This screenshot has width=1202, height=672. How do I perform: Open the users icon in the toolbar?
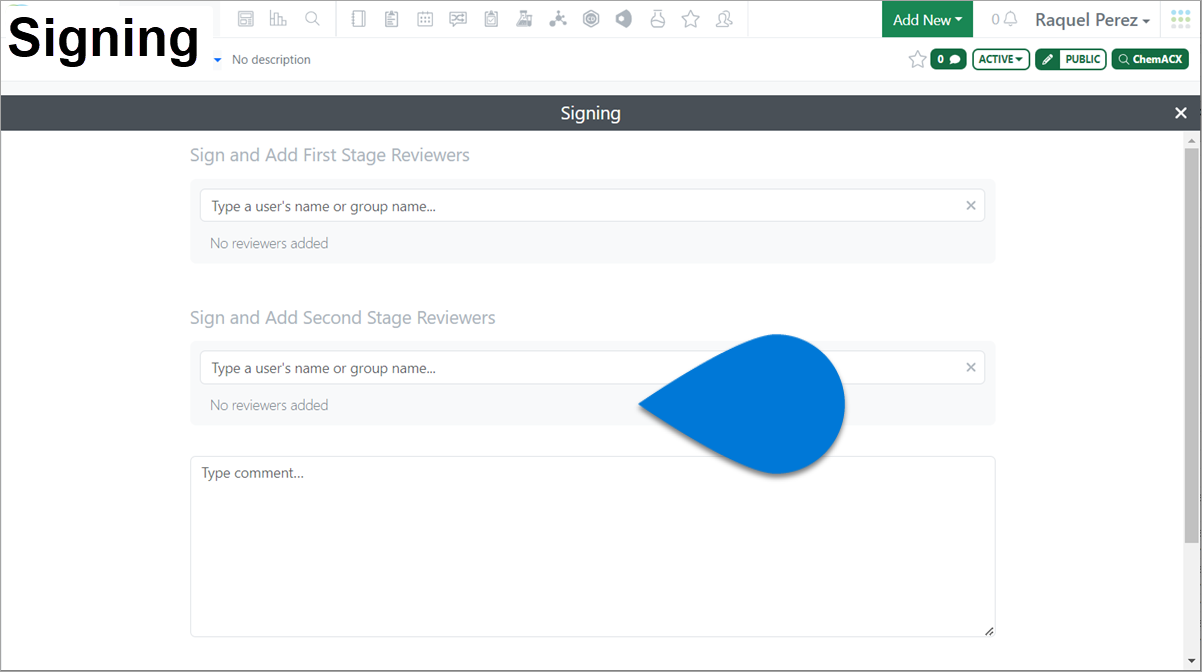point(724,19)
